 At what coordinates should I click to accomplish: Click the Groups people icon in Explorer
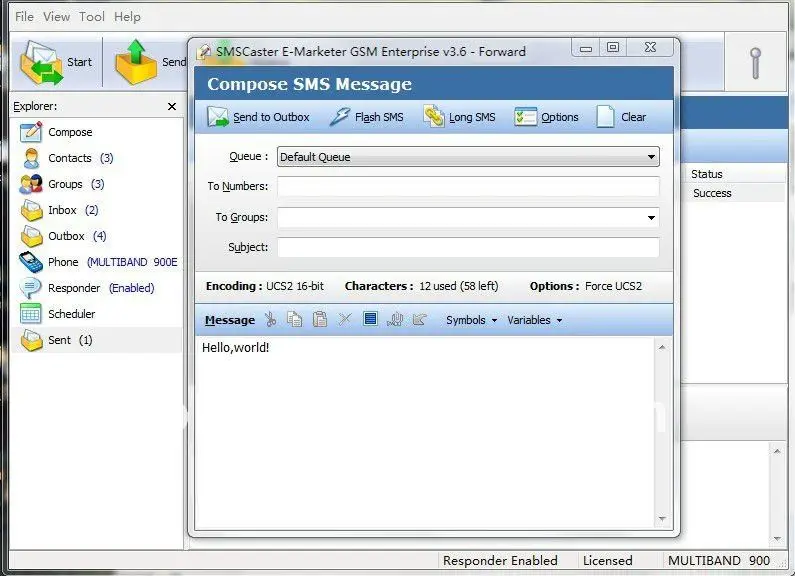point(31,184)
